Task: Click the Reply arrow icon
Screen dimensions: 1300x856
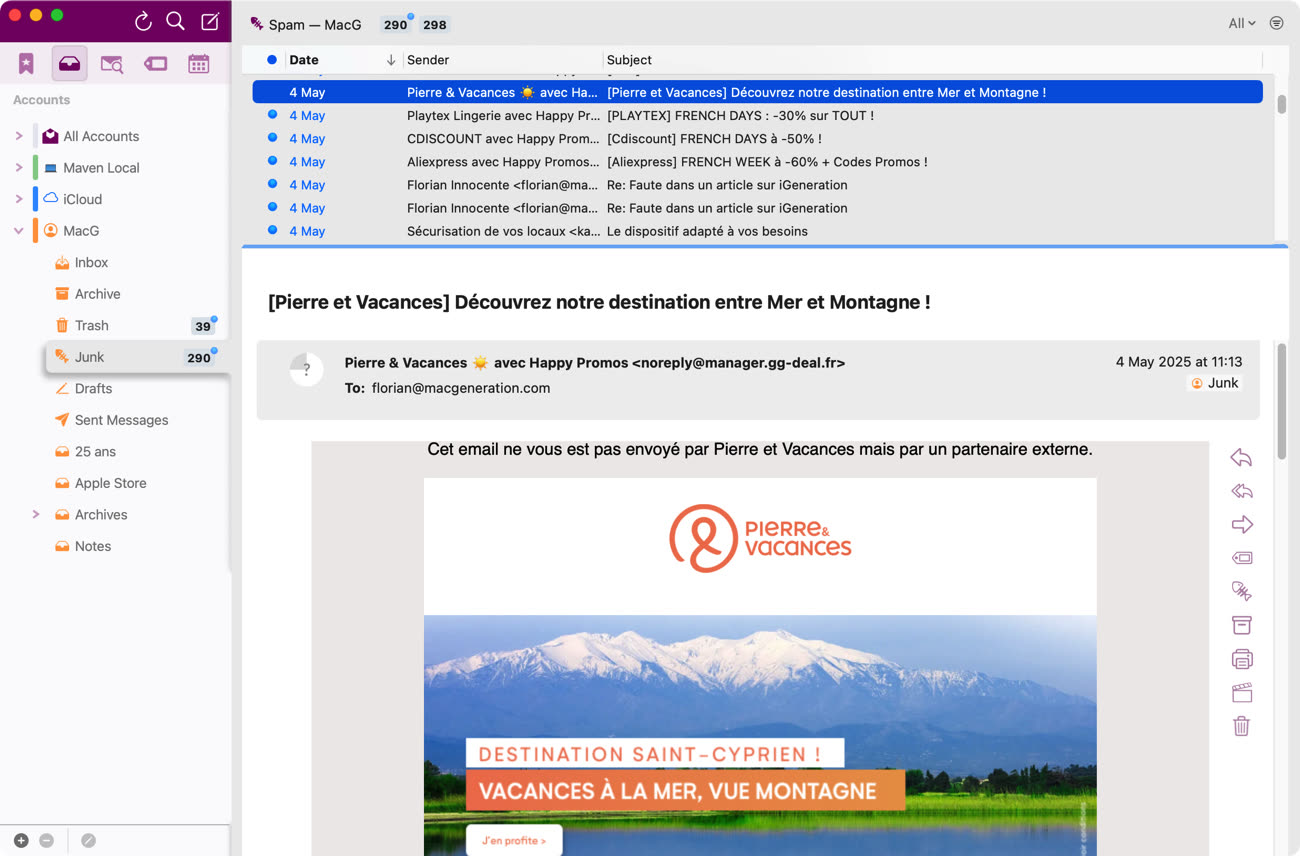Action: click(x=1241, y=458)
